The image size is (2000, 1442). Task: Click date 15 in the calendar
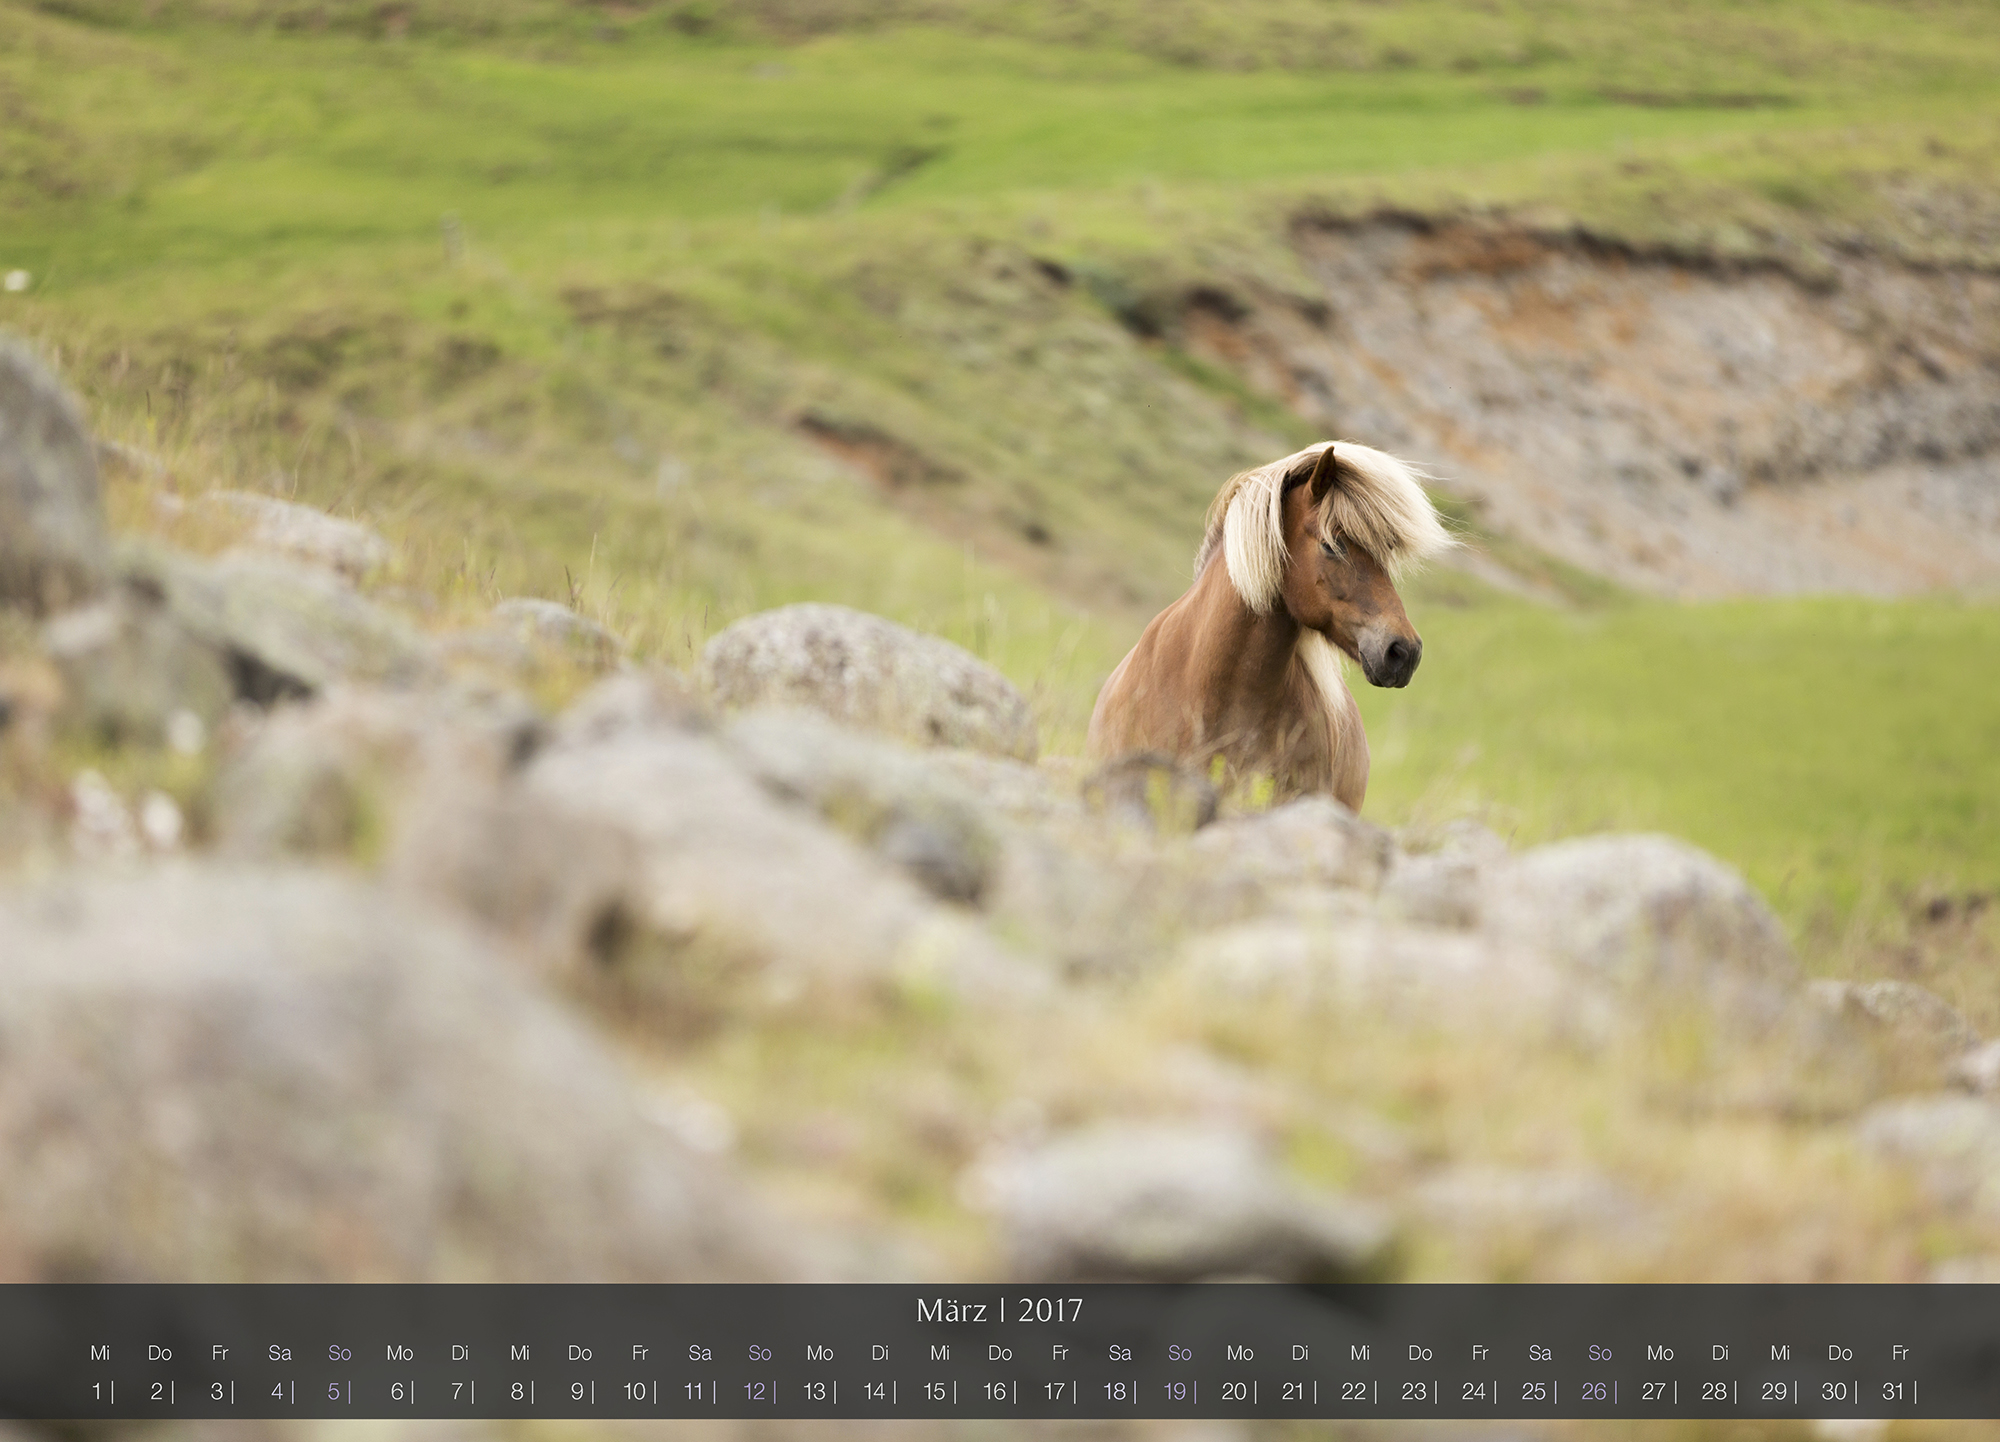pos(934,1391)
